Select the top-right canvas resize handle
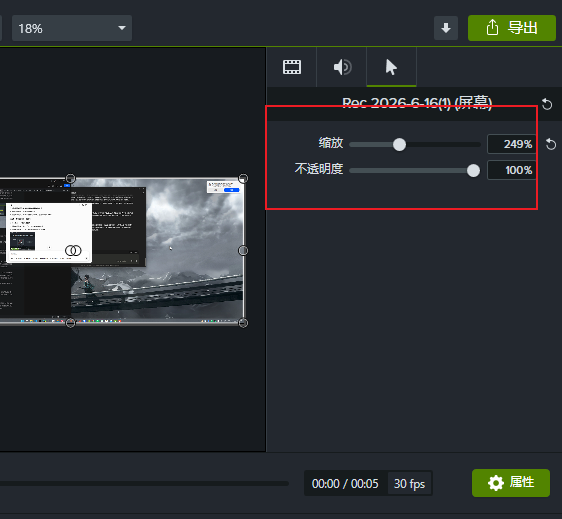The image size is (562, 519). pyautogui.click(x=243, y=178)
